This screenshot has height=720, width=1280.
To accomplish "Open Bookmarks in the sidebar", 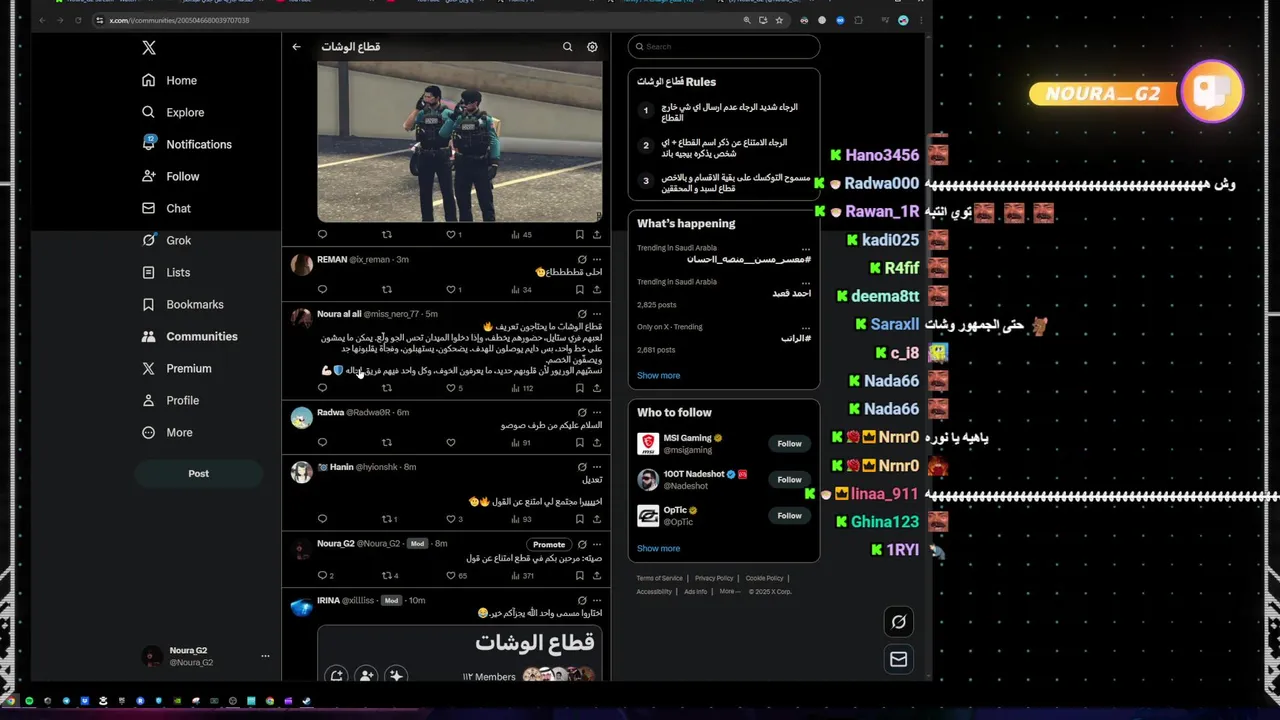I will tap(182, 304).
